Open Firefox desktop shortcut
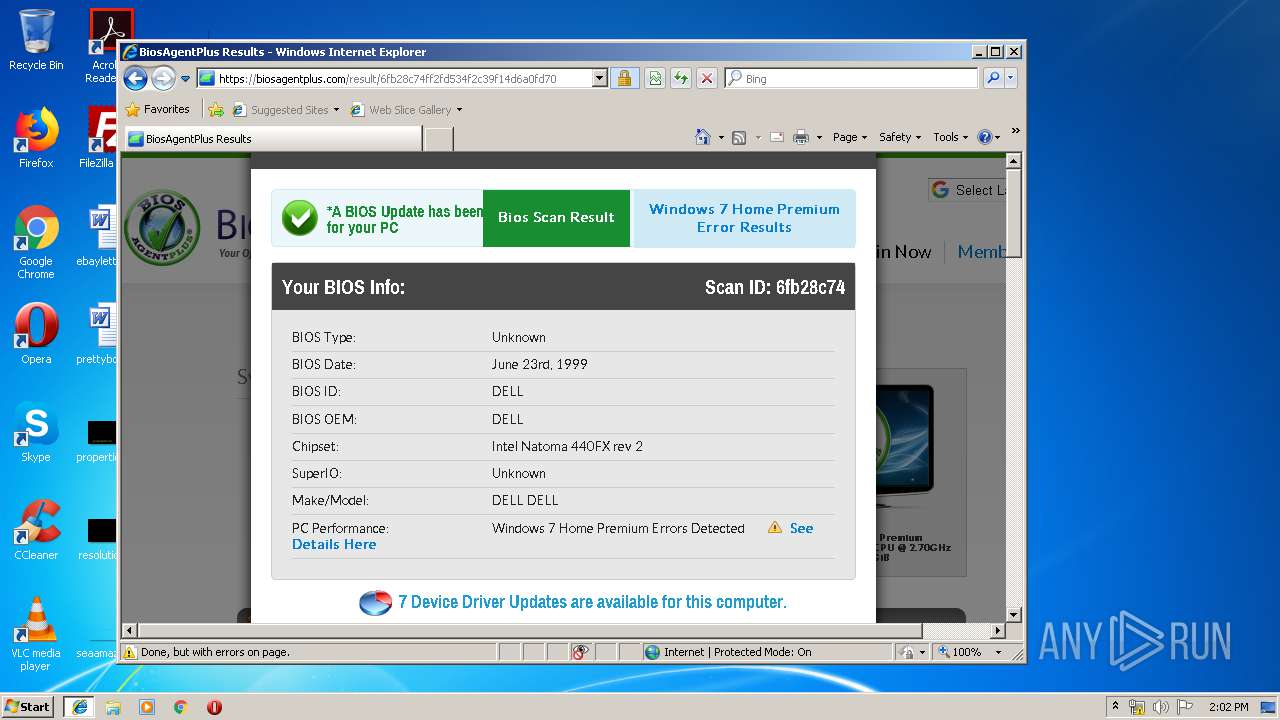The image size is (1280, 720). (36, 138)
